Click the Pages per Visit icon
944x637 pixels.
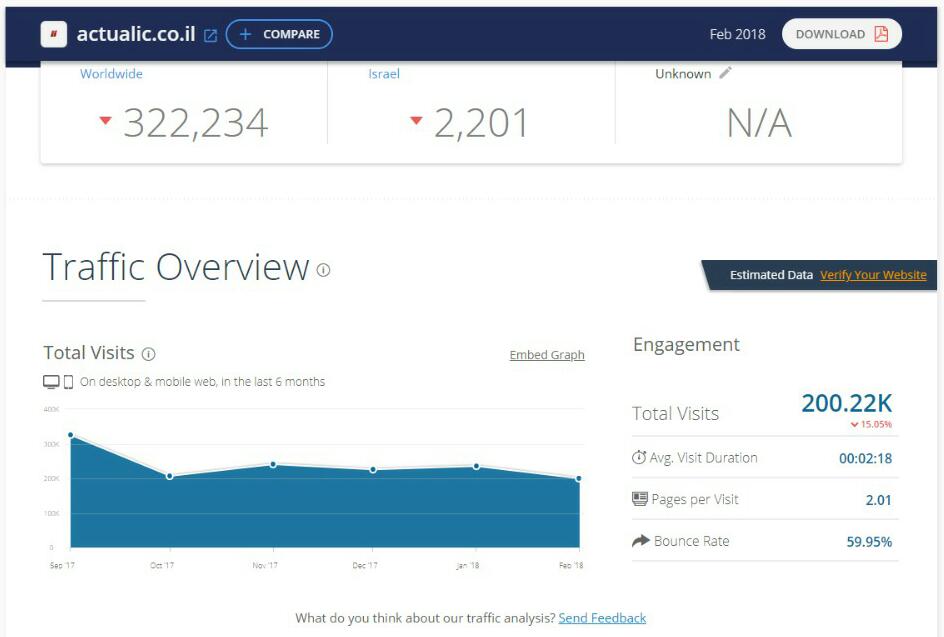(640, 499)
